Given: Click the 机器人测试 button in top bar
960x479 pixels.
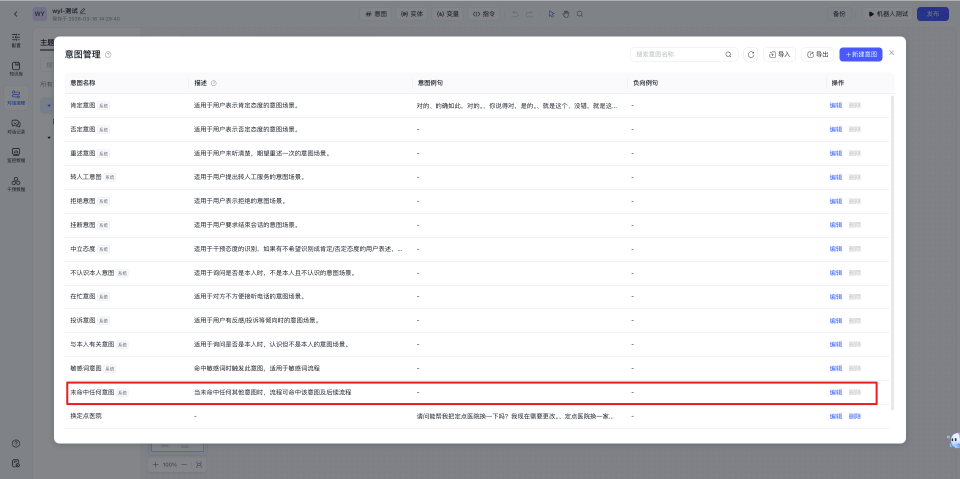Looking at the screenshot, I should click(x=868, y=14).
